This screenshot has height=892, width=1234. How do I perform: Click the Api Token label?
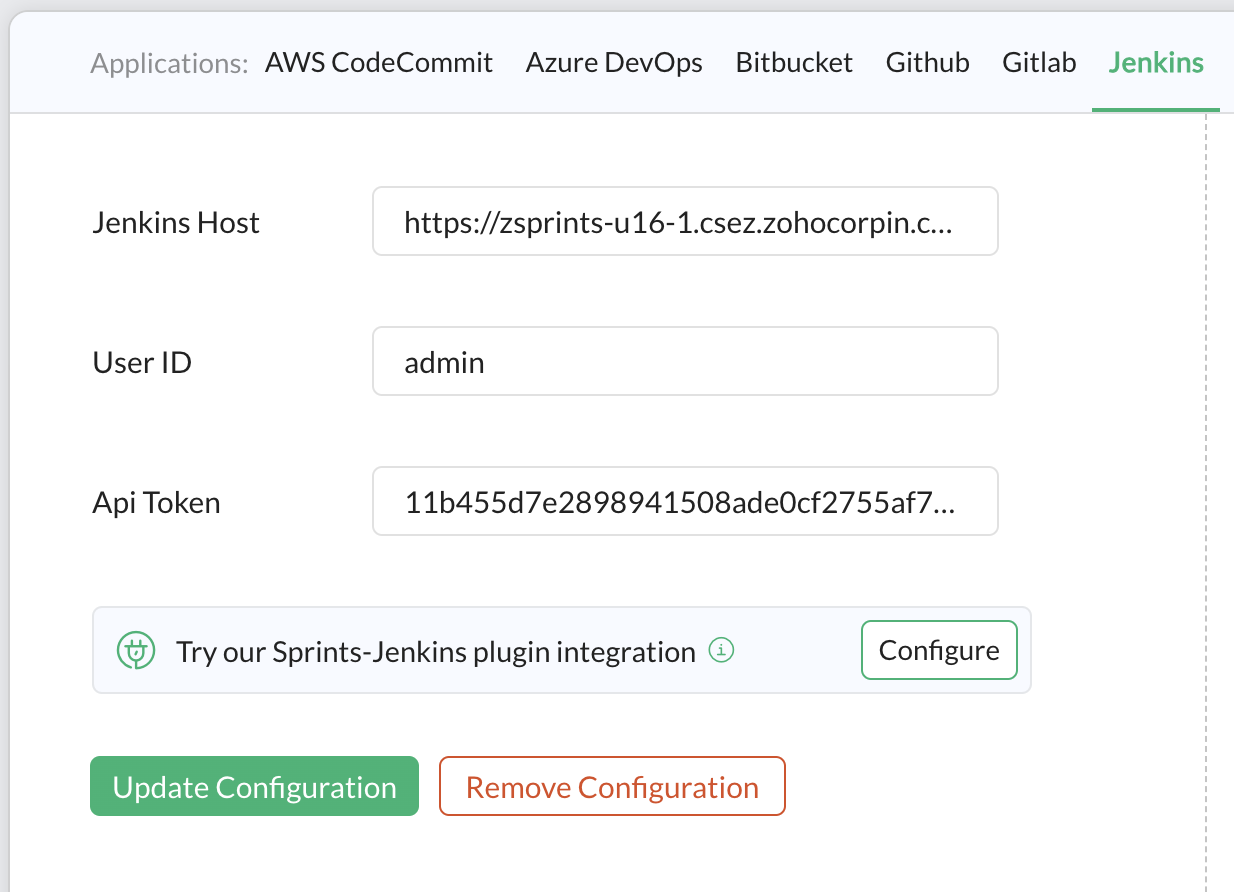click(x=156, y=502)
